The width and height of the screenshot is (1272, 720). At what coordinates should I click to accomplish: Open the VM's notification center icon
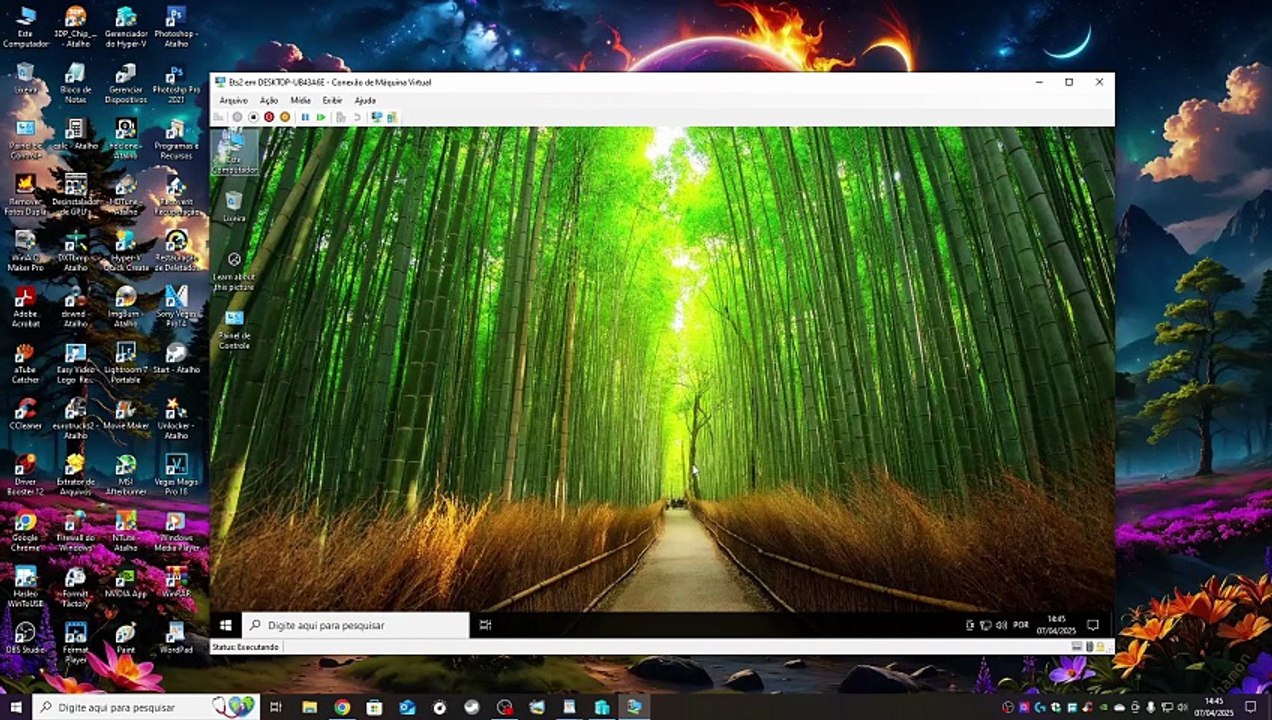click(x=1093, y=625)
